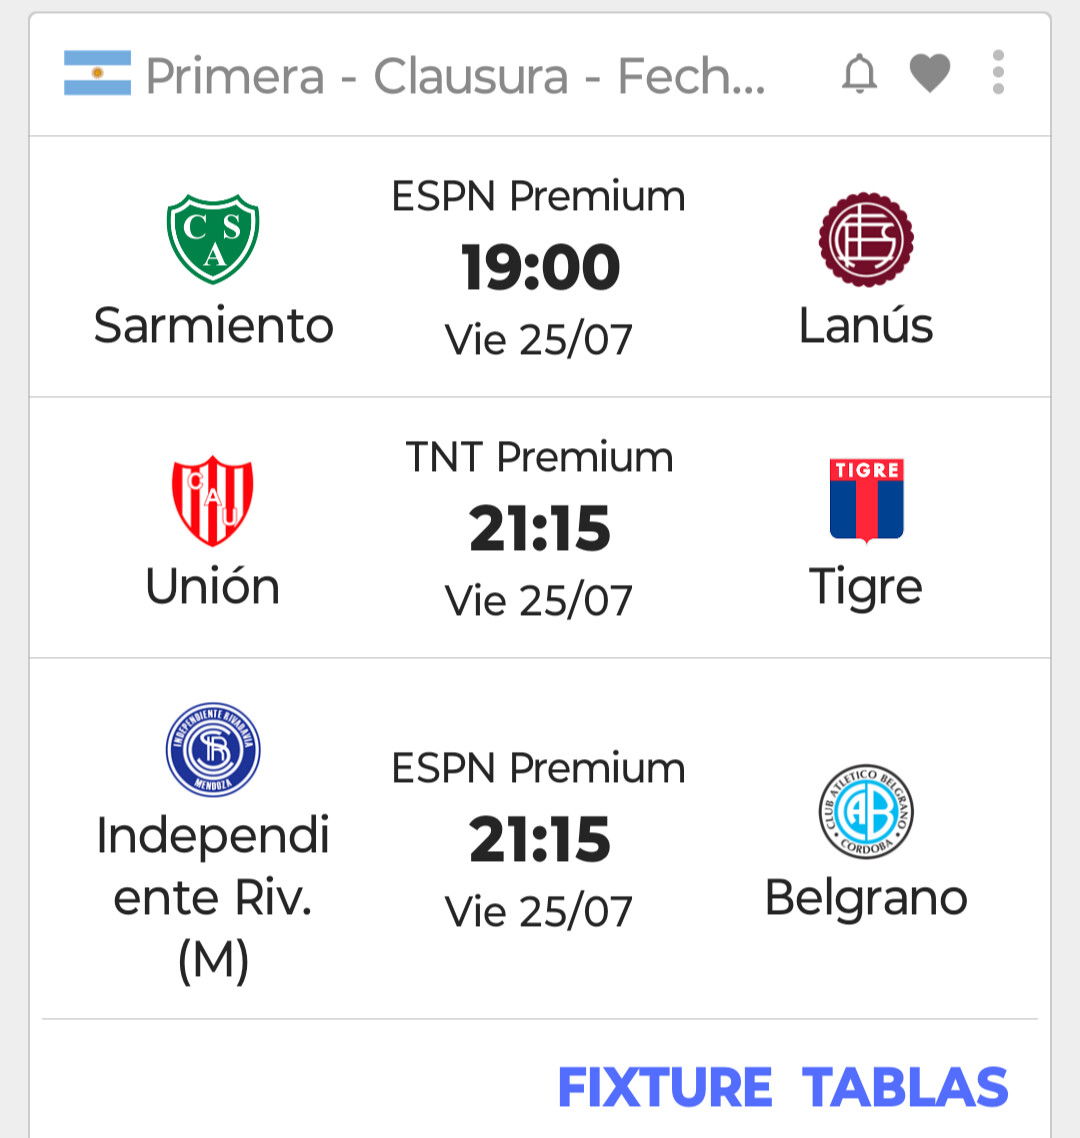Open the Belgrano club crest
The width and height of the screenshot is (1080, 1138).
(866, 811)
